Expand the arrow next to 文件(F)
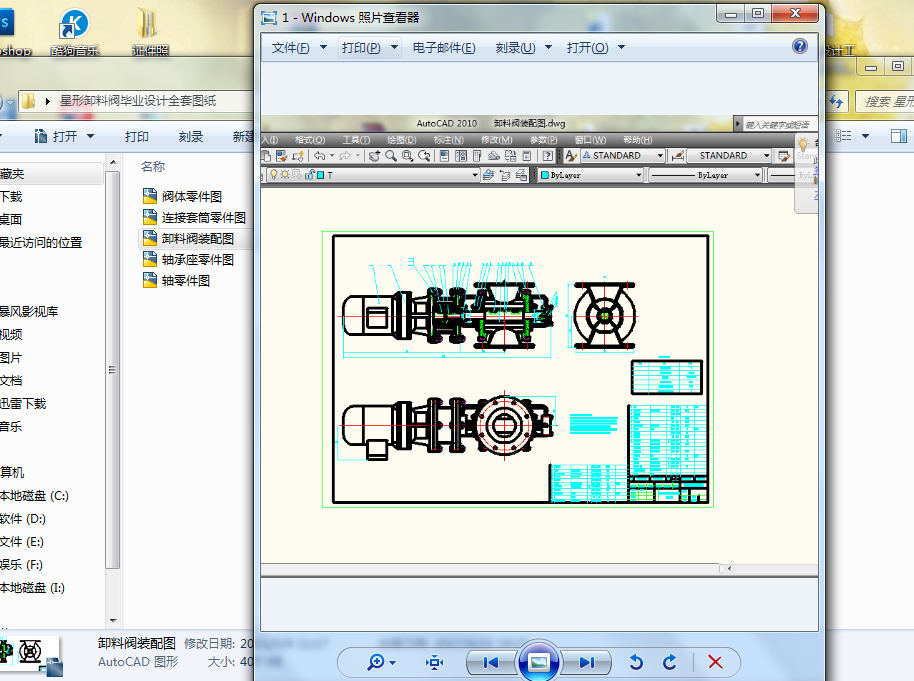This screenshot has width=914, height=681. click(324, 47)
